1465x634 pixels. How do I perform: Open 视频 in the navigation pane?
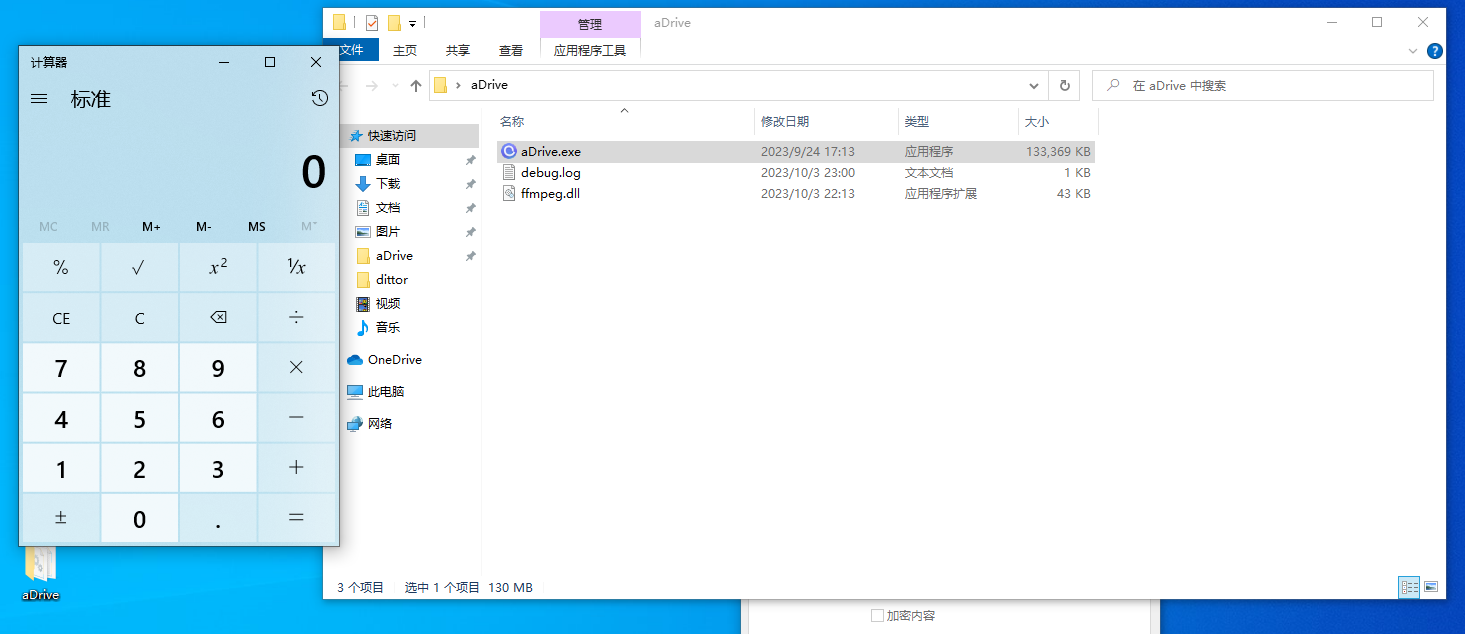pyautogui.click(x=388, y=304)
